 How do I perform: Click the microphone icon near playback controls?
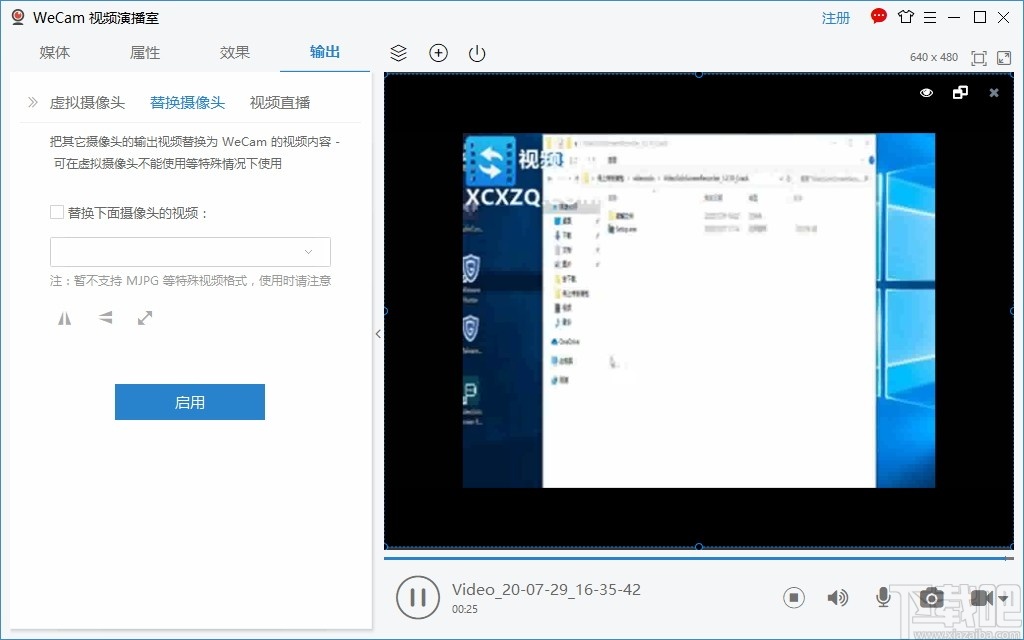pyautogui.click(x=883, y=597)
